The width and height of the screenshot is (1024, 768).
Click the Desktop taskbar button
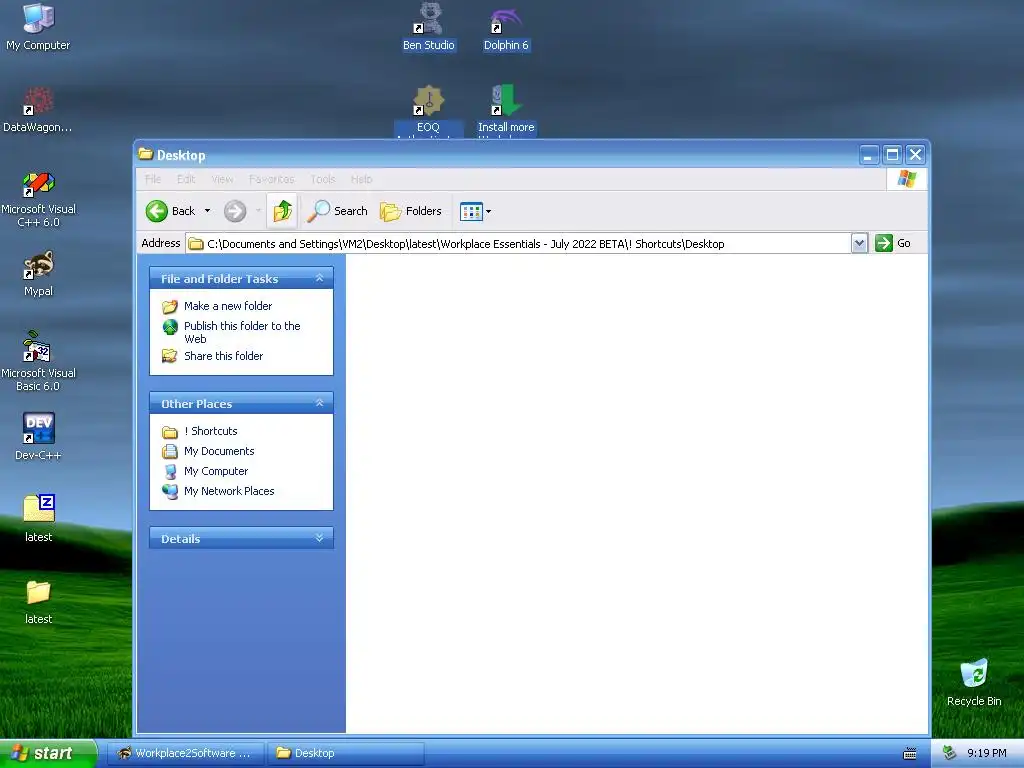pos(346,753)
